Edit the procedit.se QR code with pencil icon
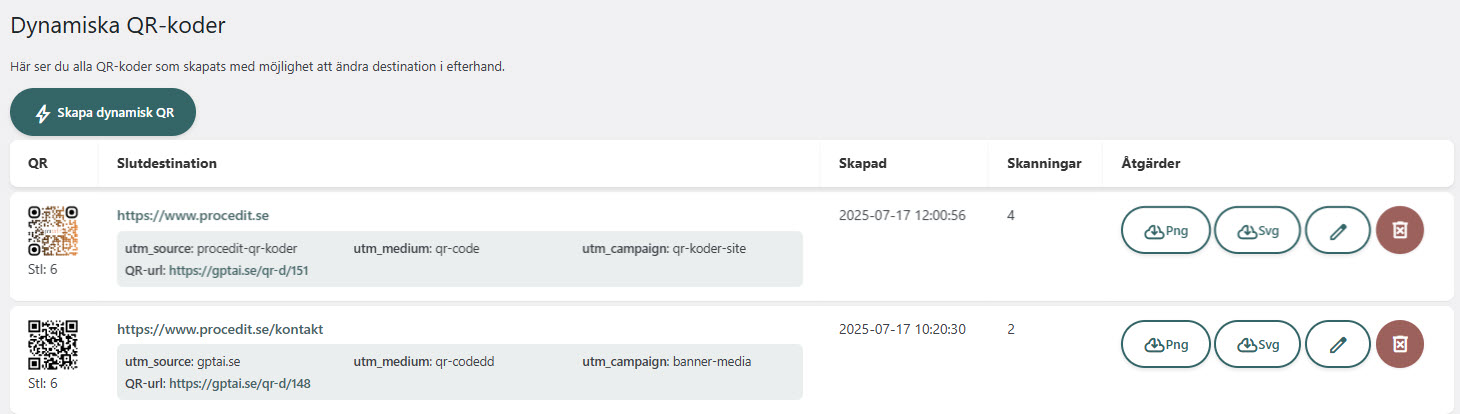 [1338, 231]
